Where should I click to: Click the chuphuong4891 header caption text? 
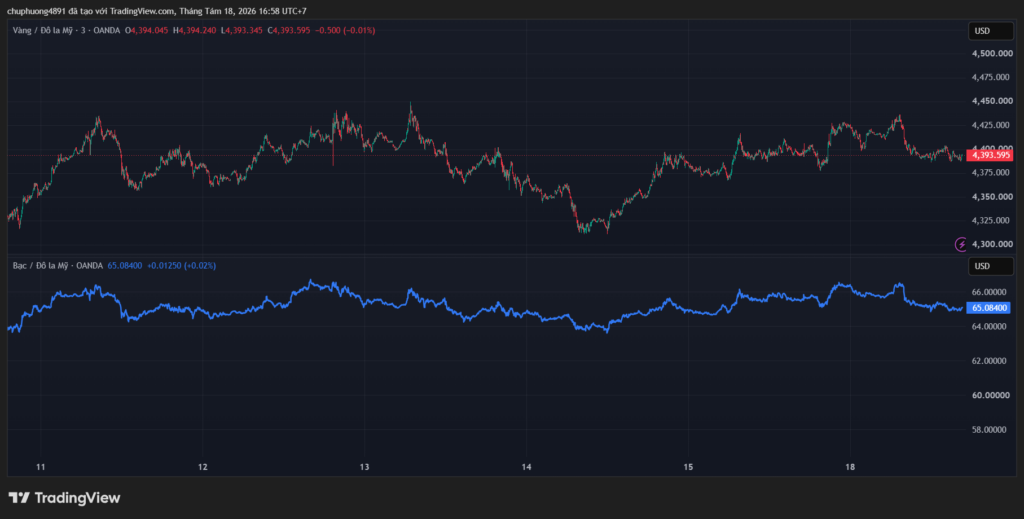157,11
